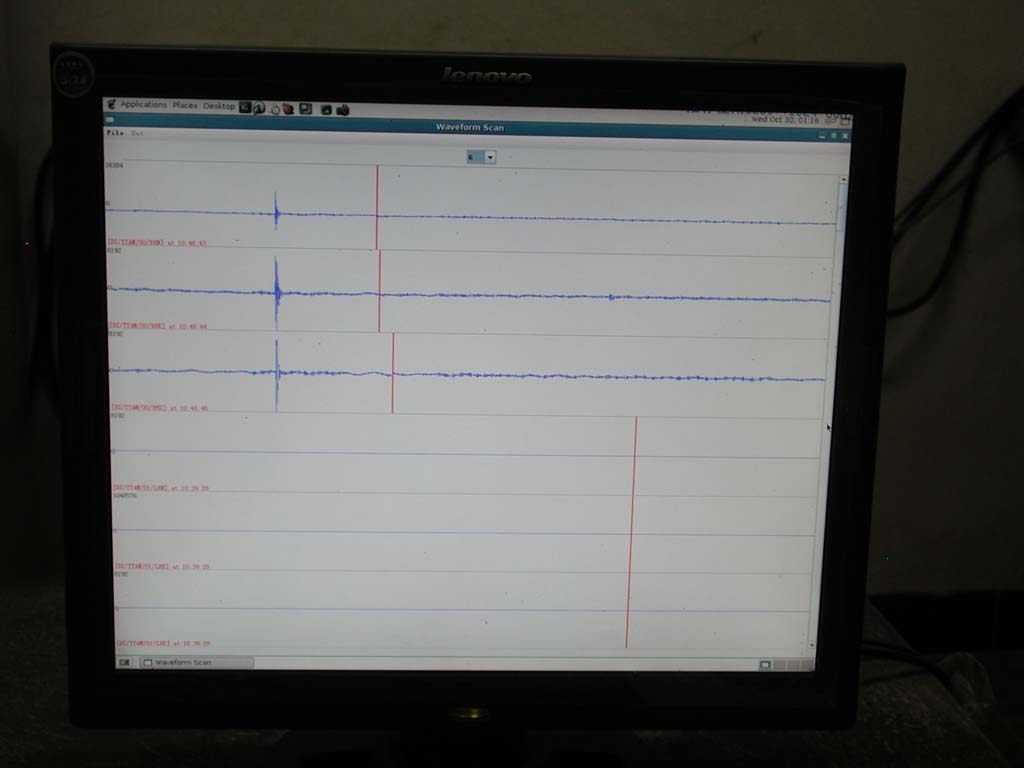The width and height of the screenshot is (1024, 768).
Task: Open the GNOME foot main menu icon
Action: (x=112, y=104)
